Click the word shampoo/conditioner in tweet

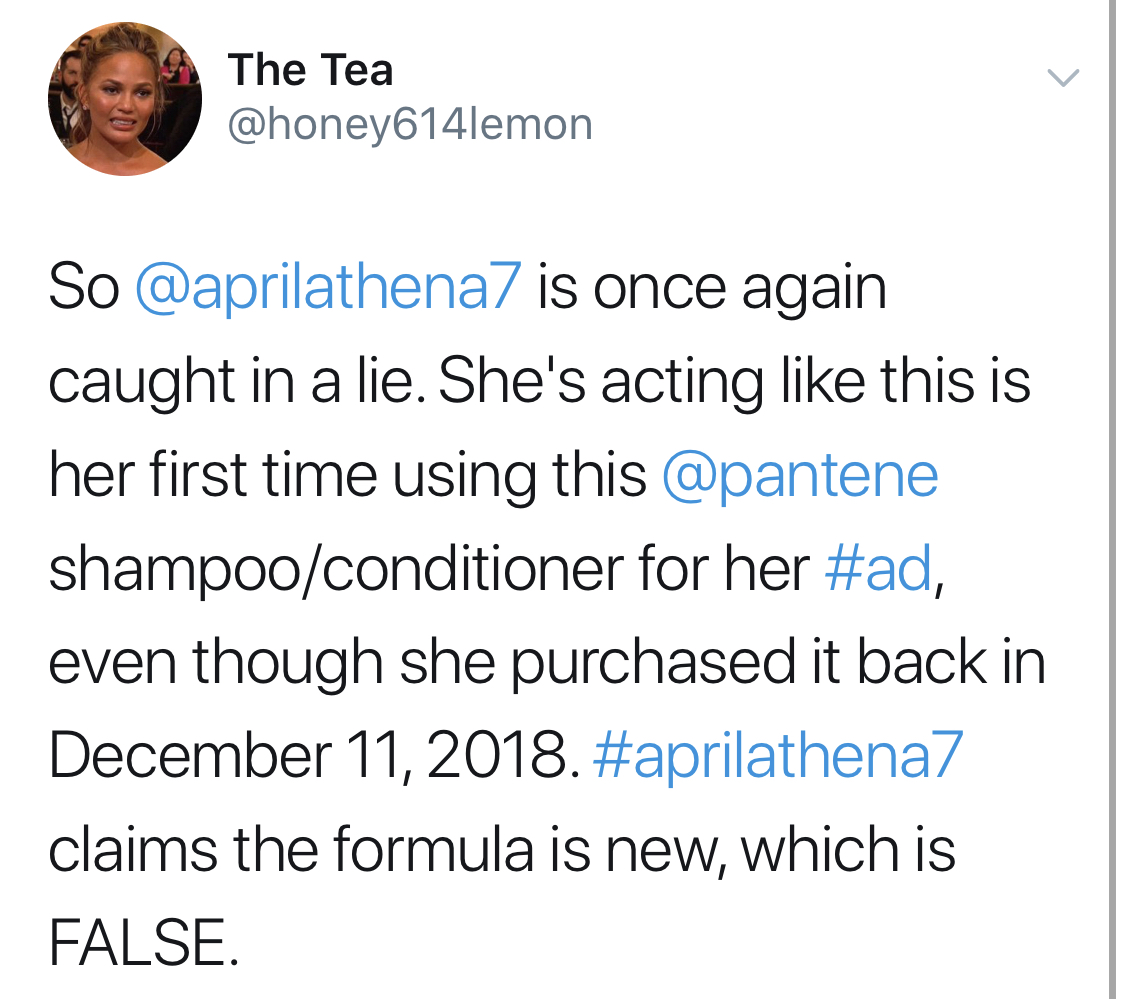tap(336, 569)
